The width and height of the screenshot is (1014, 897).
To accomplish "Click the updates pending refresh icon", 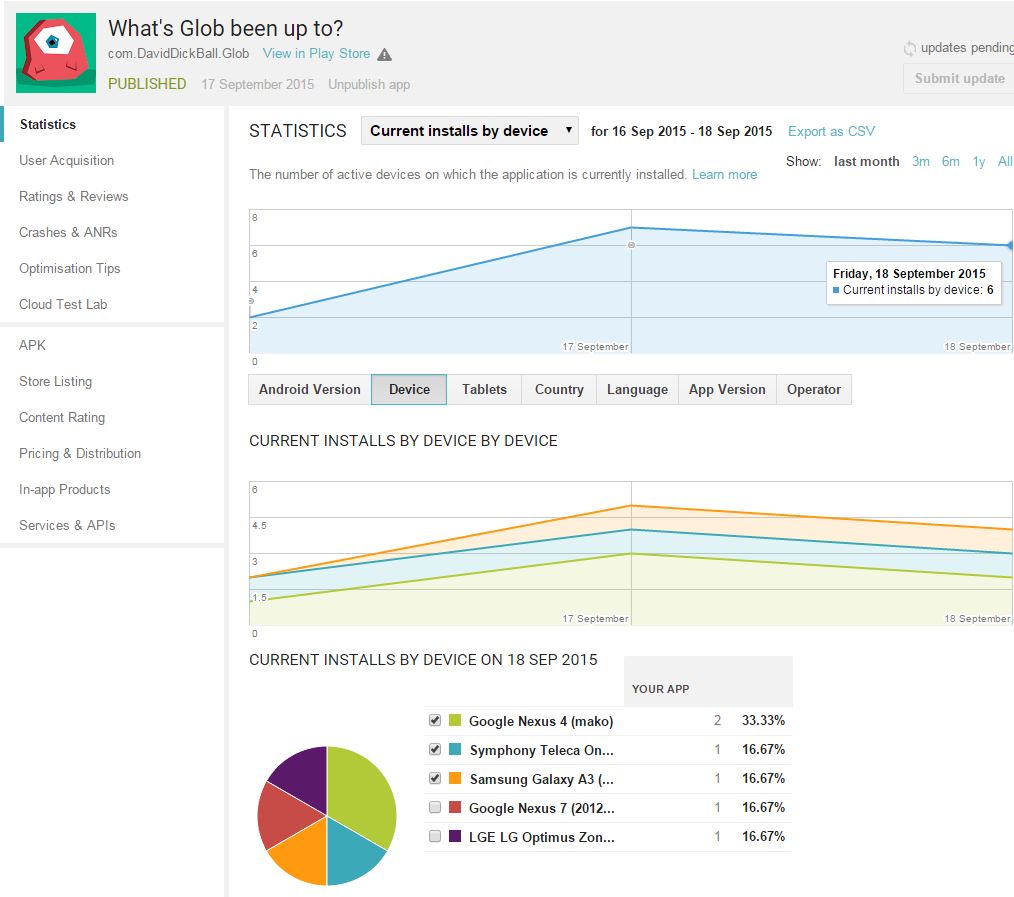I will click(909, 49).
